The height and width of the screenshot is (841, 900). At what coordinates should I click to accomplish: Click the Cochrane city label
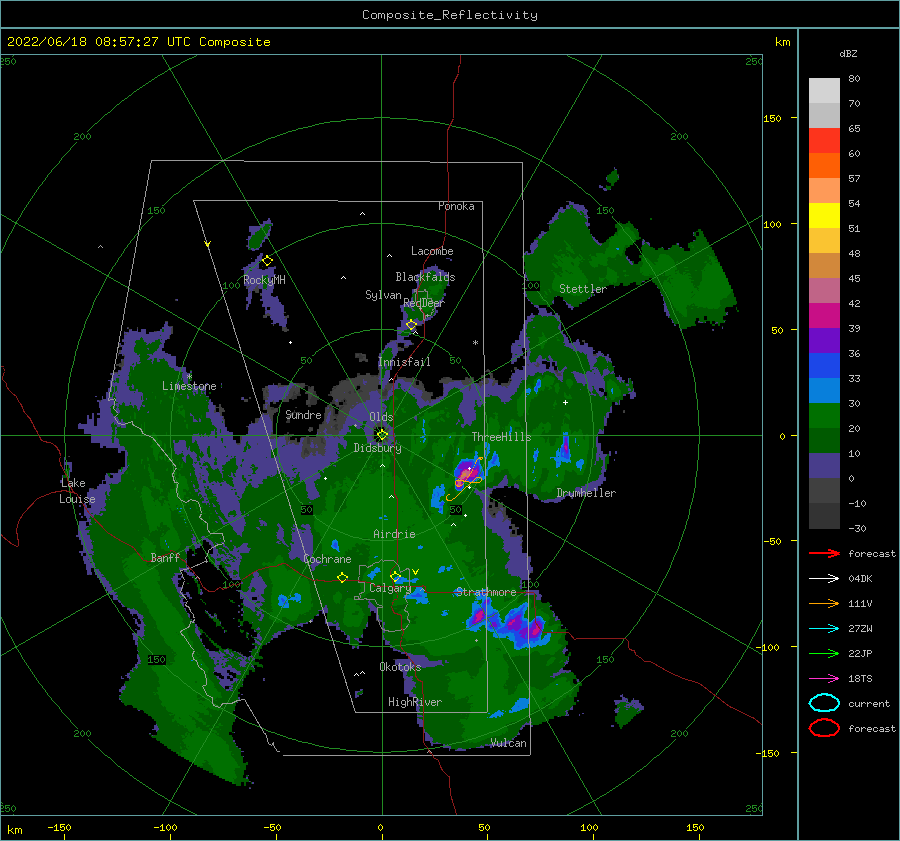coord(327,559)
